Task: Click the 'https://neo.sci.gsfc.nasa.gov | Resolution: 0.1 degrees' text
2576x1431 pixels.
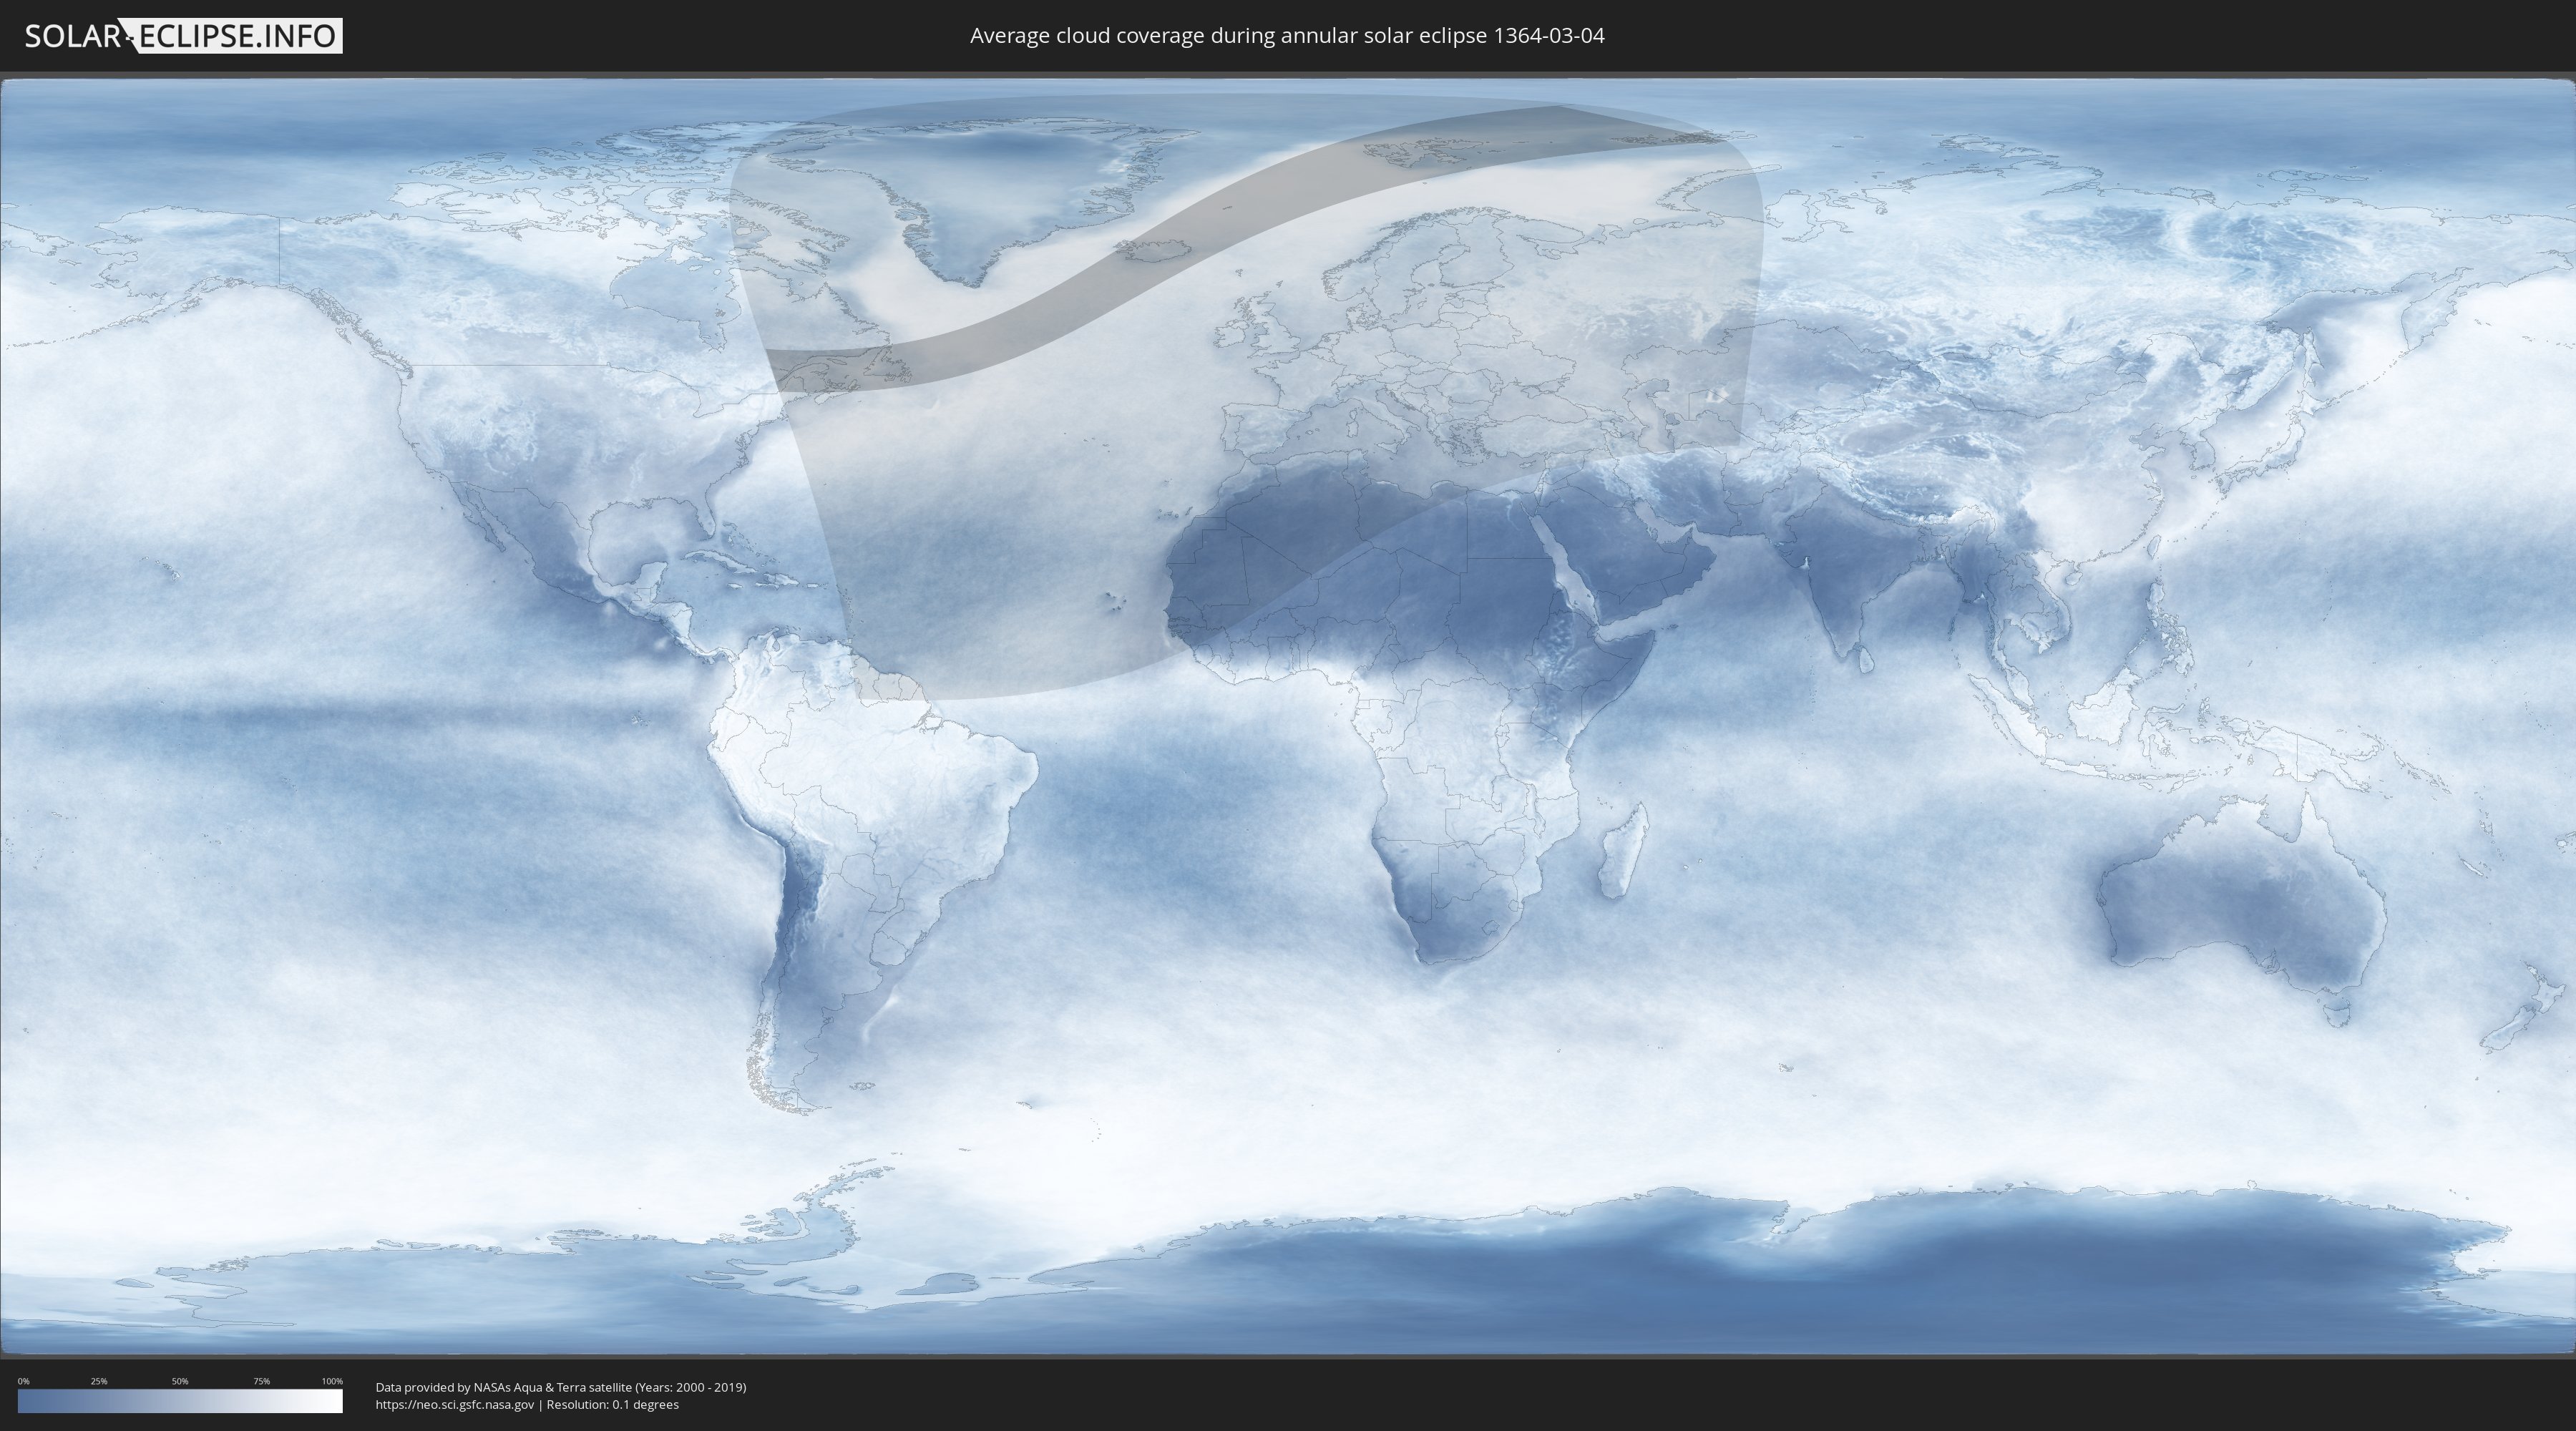Action: point(527,1404)
